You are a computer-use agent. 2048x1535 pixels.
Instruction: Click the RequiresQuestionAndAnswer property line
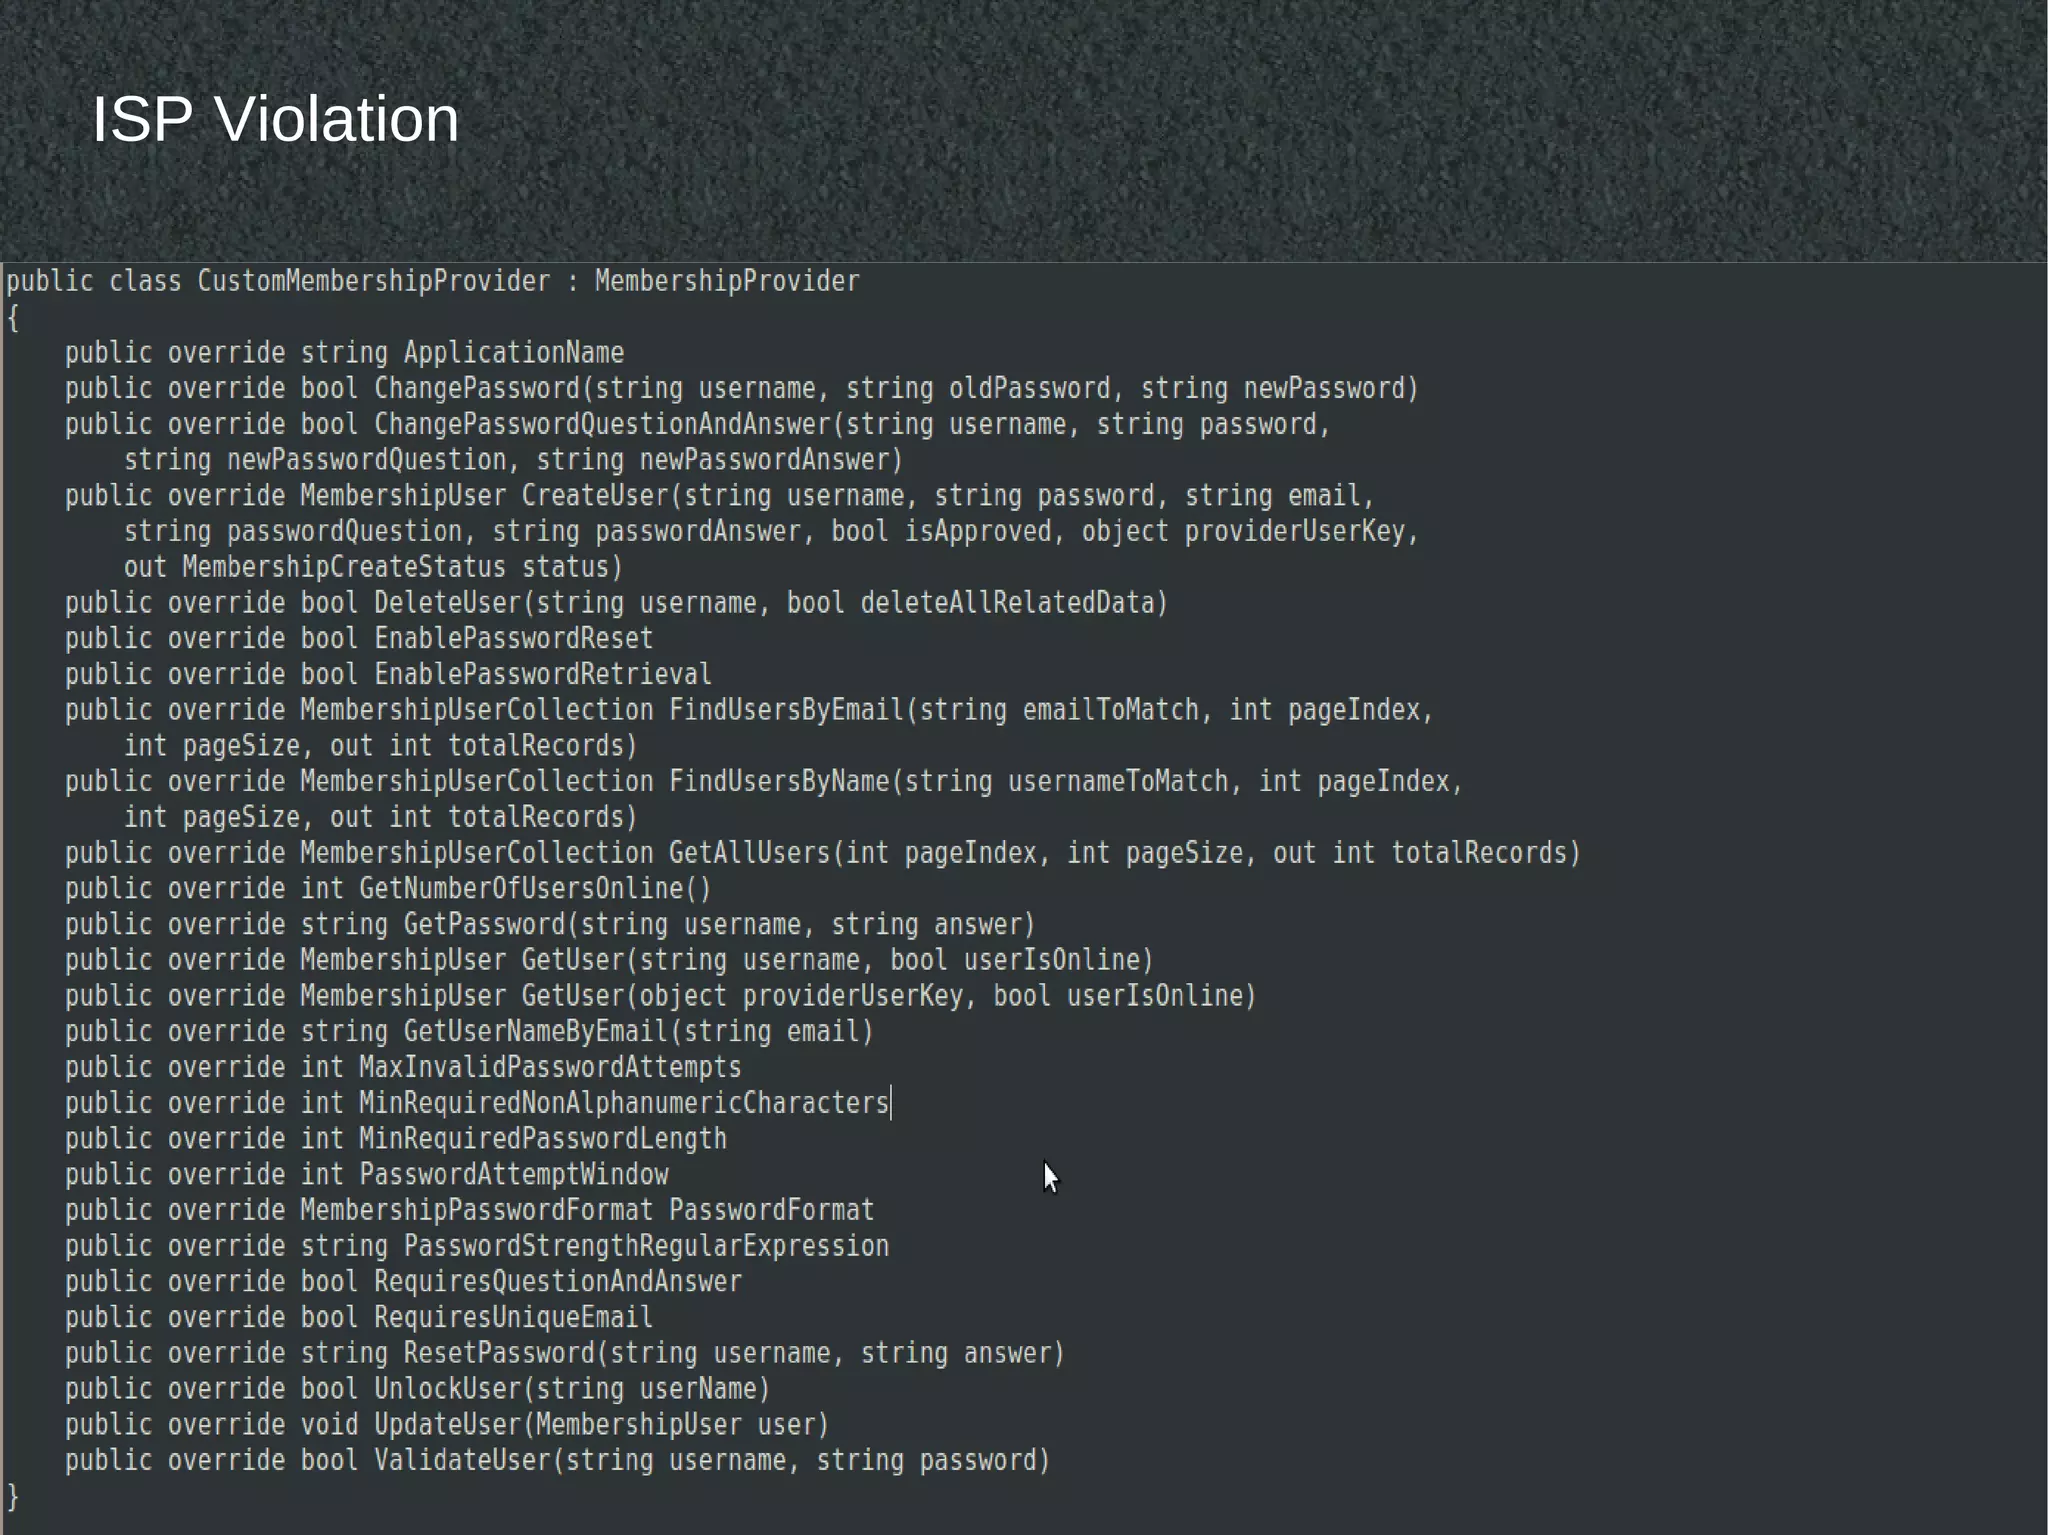coord(403,1282)
